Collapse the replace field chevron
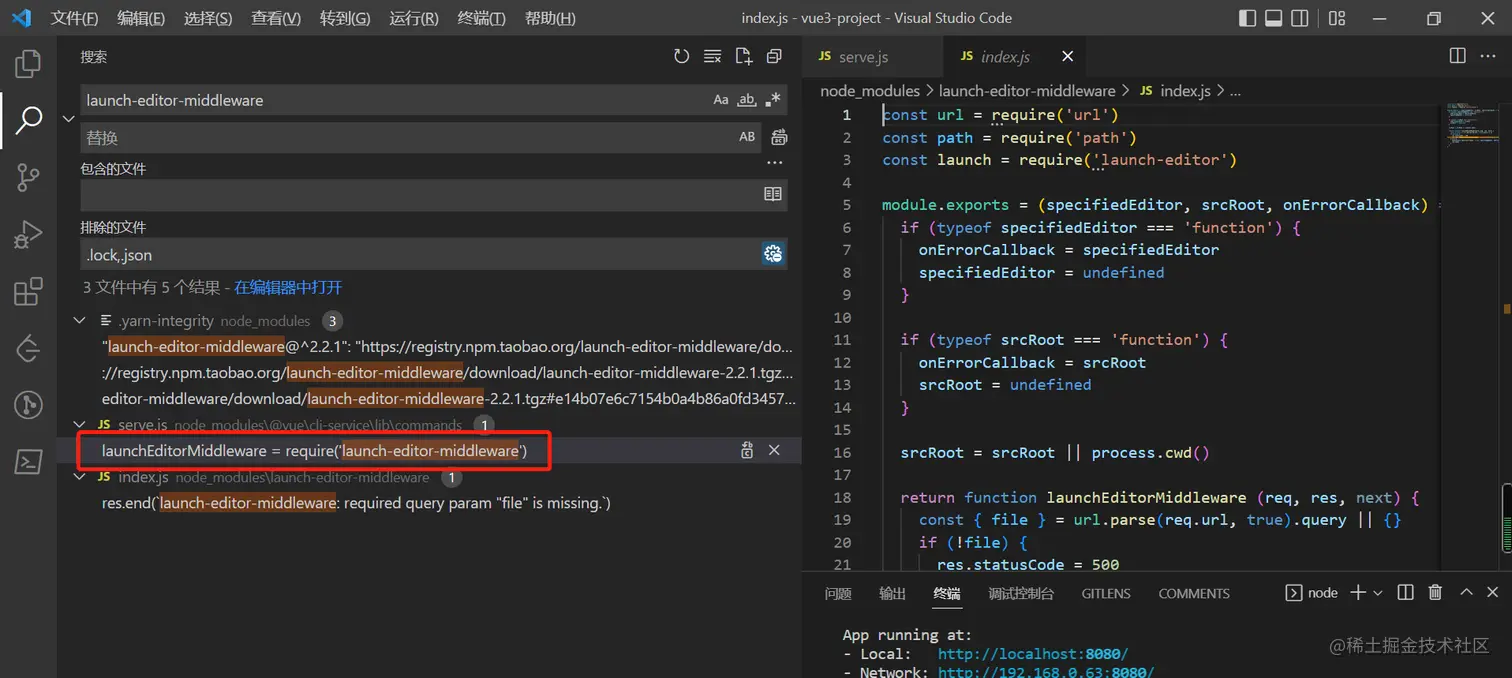This screenshot has height=678, width=1512. coord(69,118)
